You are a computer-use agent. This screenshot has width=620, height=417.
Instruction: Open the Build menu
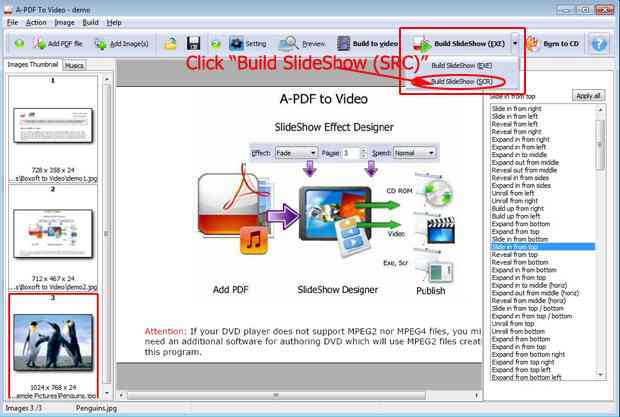[x=90, y=23]
